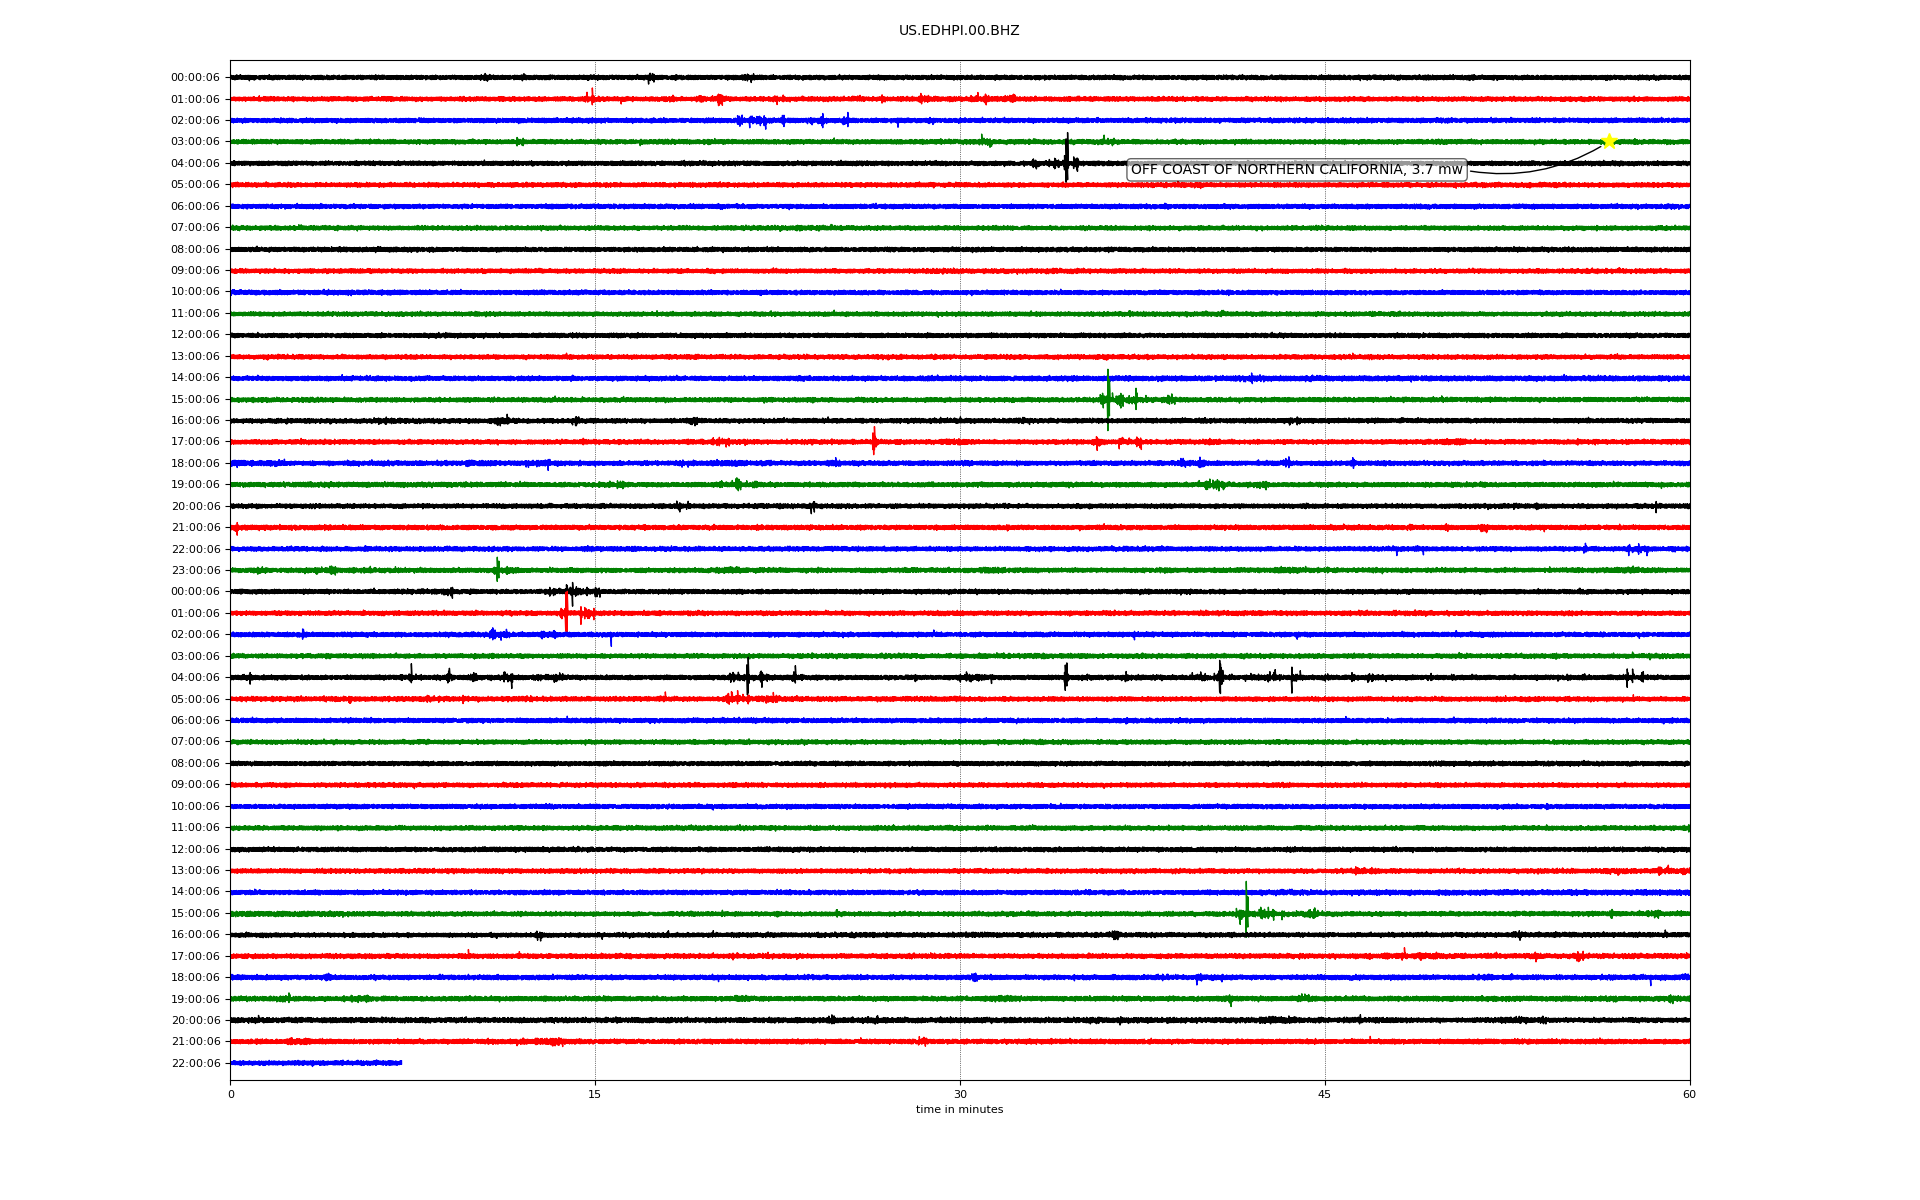1920x1200 pixels.
Task: Click the large black spike on 04:00:06 trace
Action: click(x=1067, y=160)
